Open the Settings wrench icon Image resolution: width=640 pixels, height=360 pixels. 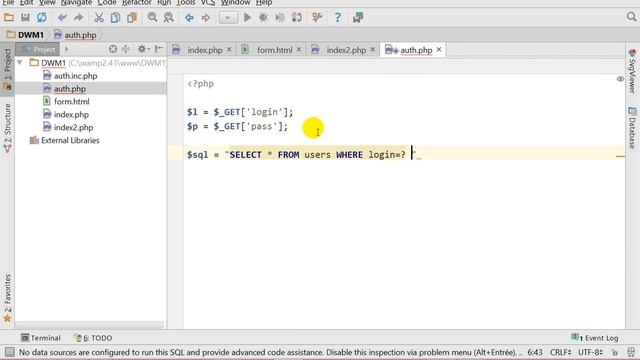pyautogui.click(x=317, y=18)
